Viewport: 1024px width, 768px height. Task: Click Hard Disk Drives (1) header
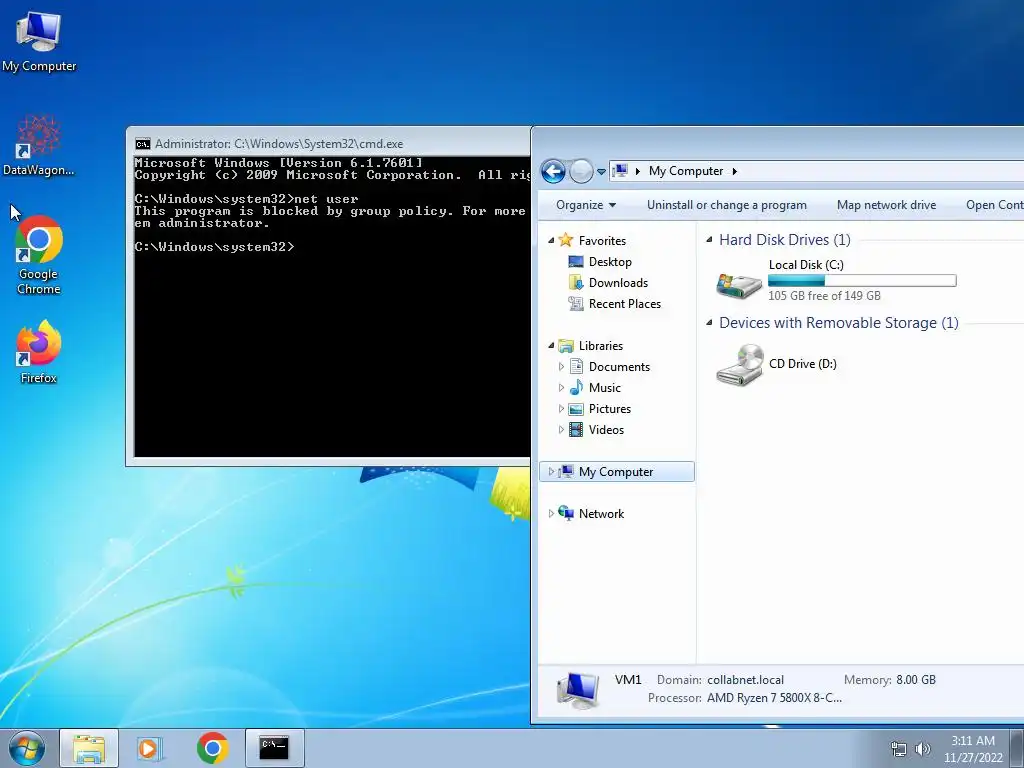tap(784, 240)
